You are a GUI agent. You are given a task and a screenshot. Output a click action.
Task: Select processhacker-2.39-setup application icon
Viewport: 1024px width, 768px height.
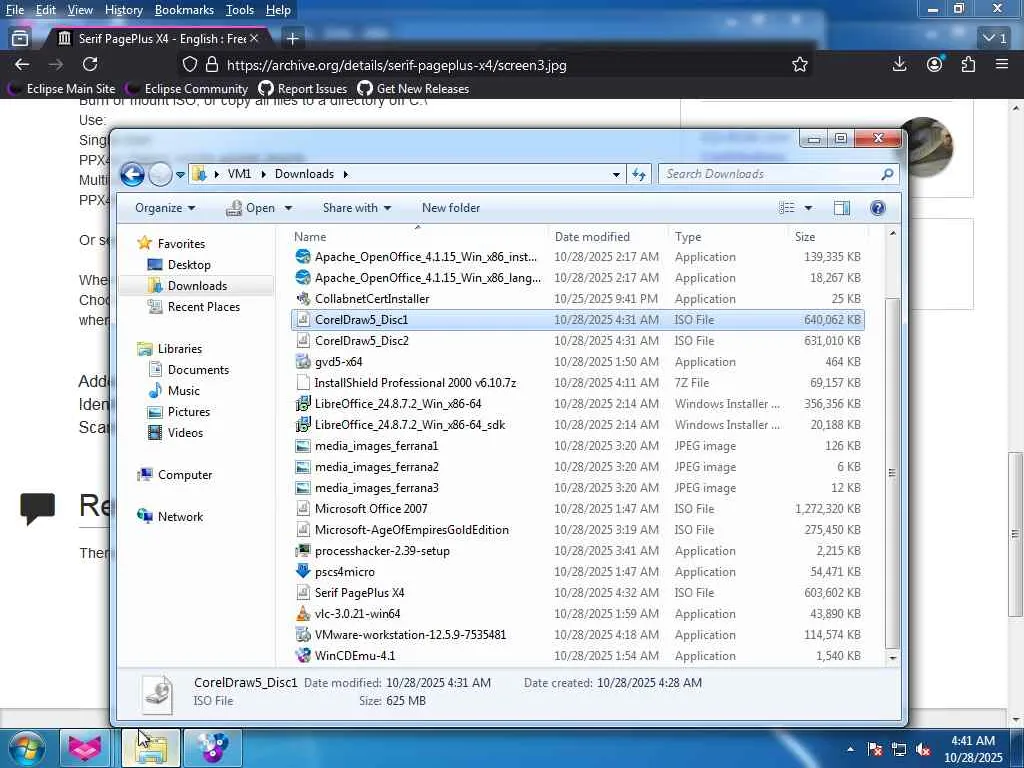pyautogui.click(x=303, y=551)
